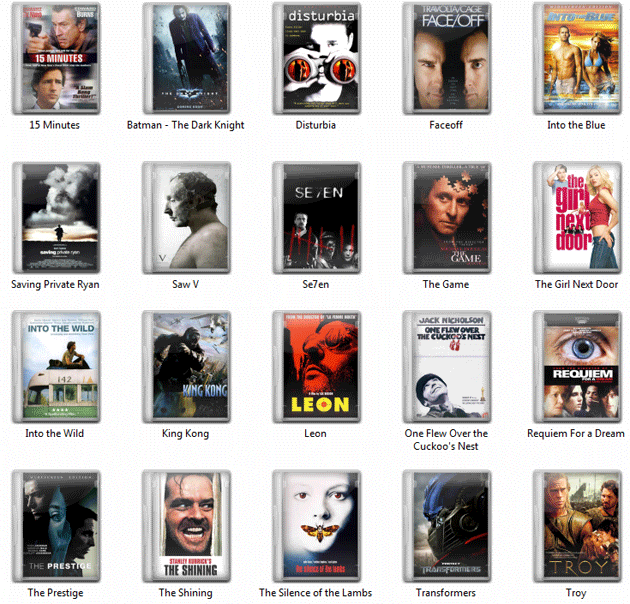Select the 'Saw V' name text
Image resolution: width=630 pixels, height=604 pixels.
click(185, 285)
